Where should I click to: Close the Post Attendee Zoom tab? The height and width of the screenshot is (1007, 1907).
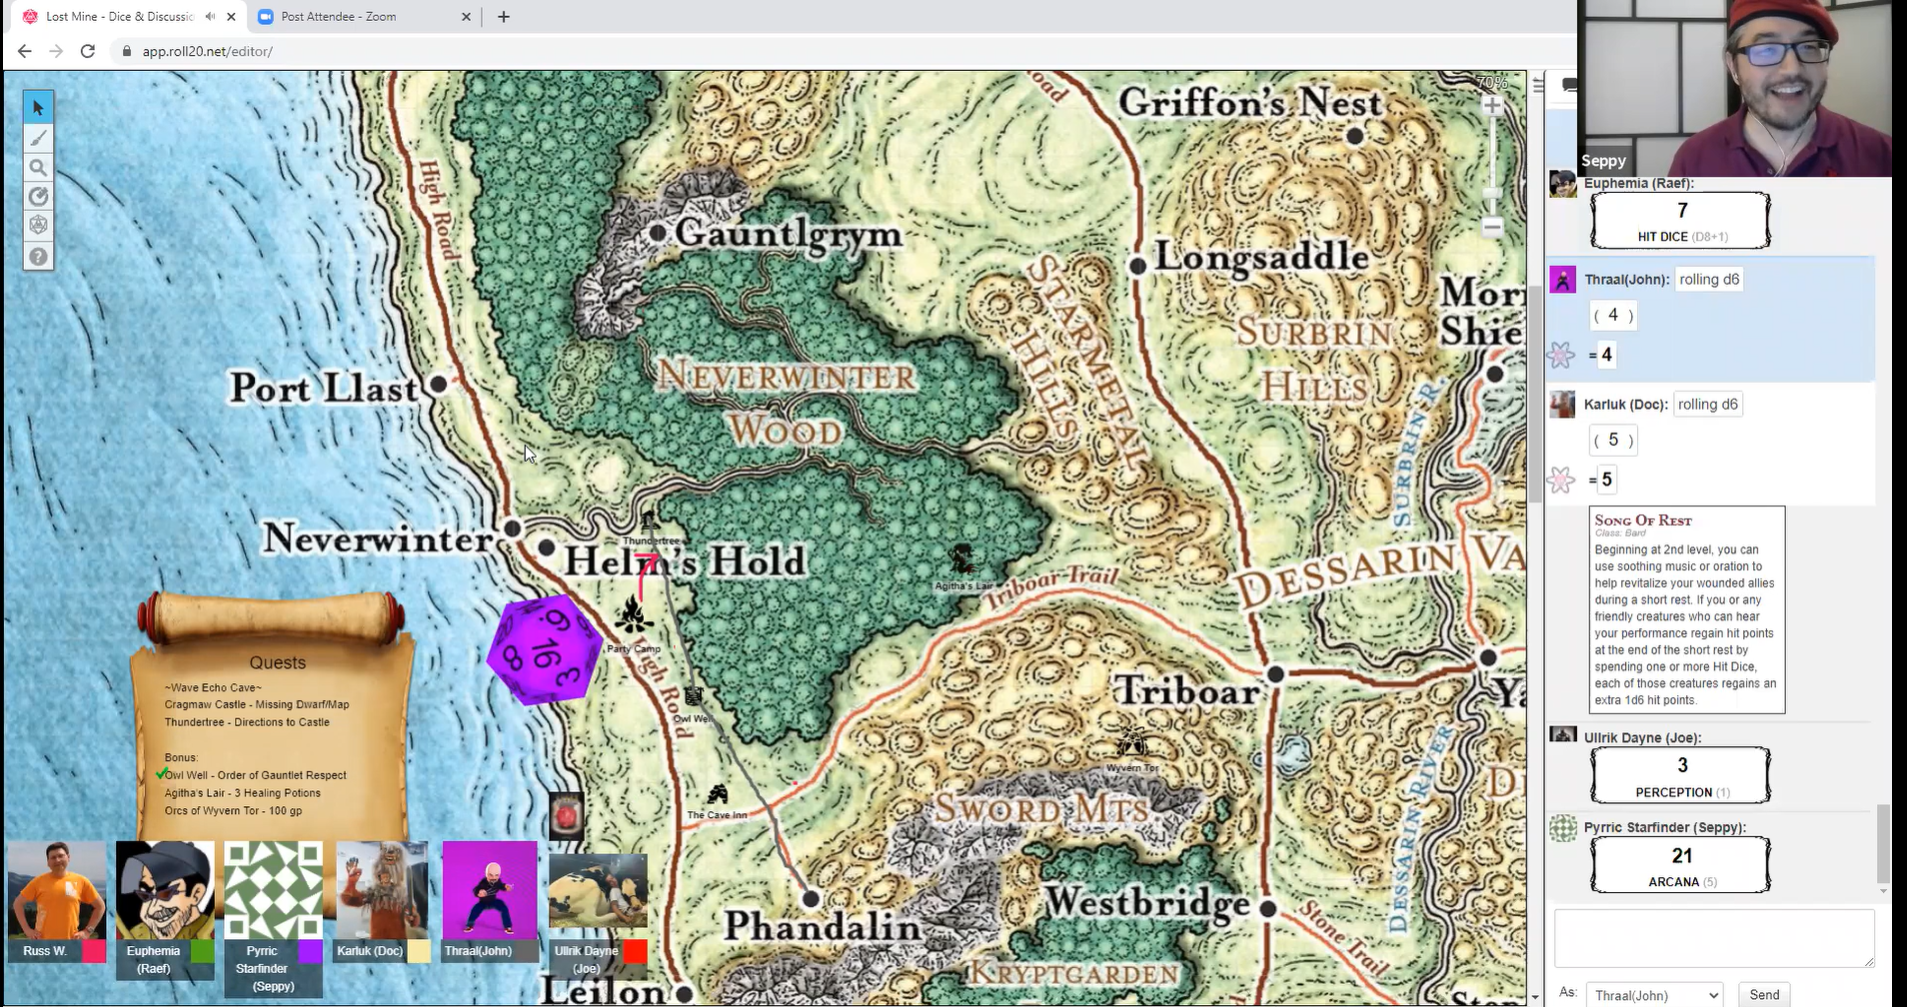pos(466,17)
